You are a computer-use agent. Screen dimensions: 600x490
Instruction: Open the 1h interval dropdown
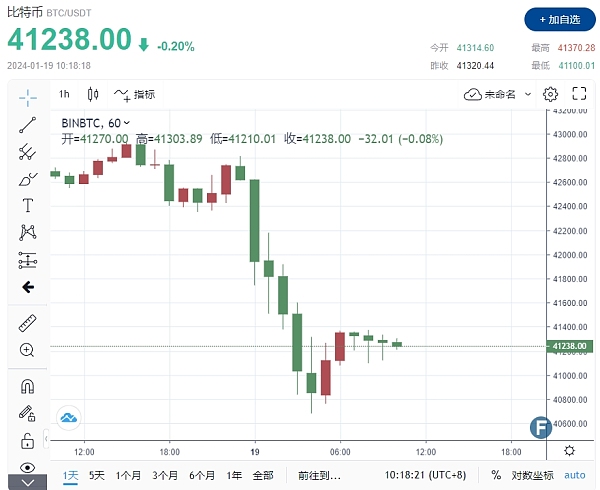(x=64, y=94)
